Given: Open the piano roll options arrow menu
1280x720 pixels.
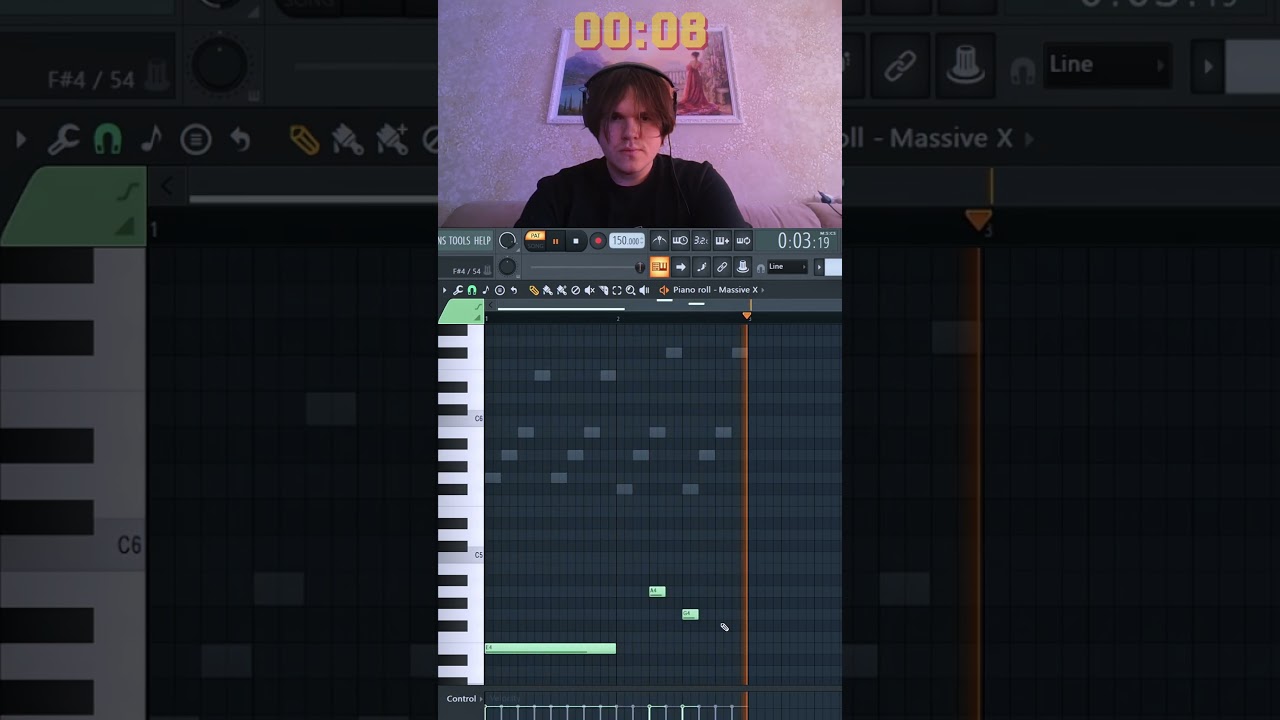Looking at the screenshot, I should [444, 290].
